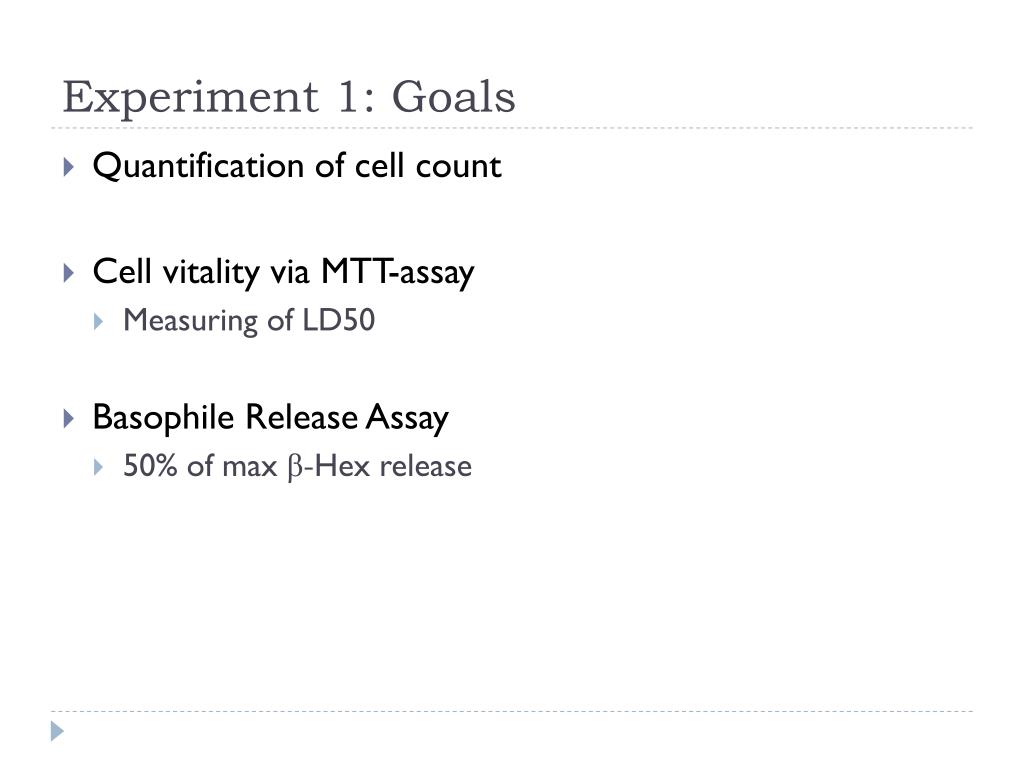Click the bullet arrow beside Quantification of cell count
Image resolution: width=1024 pixels, height=768 pixels.
click(69, 167)
